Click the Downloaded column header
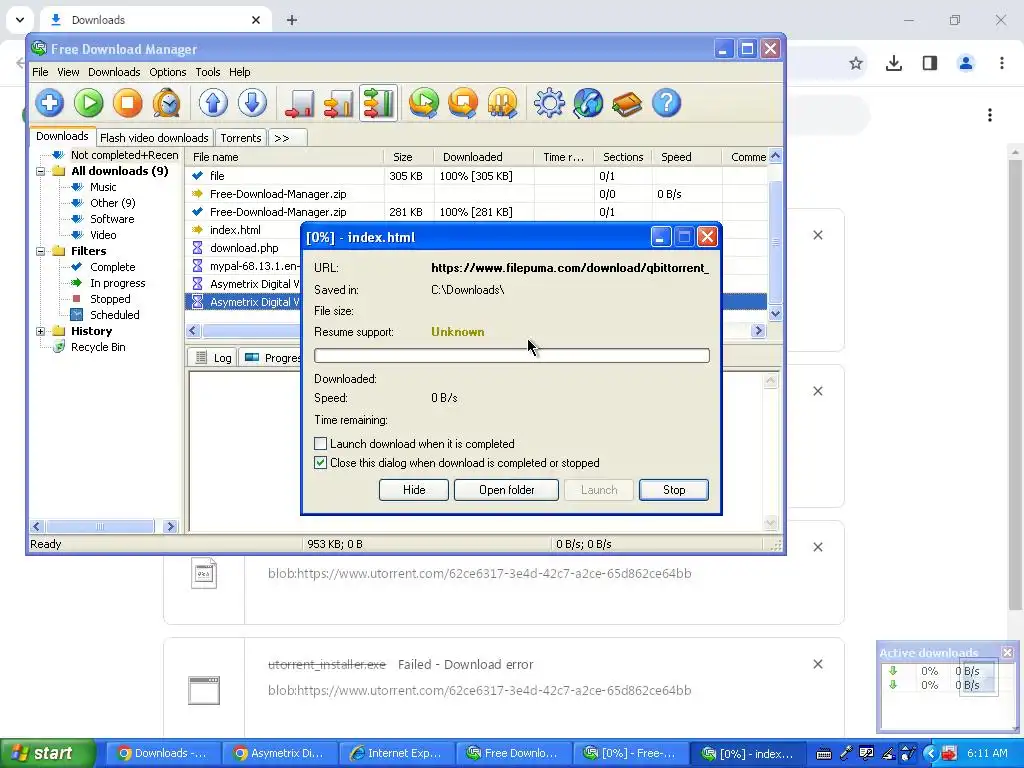The height and width of the screenshot is (768, 1024). tap(484, 157)
